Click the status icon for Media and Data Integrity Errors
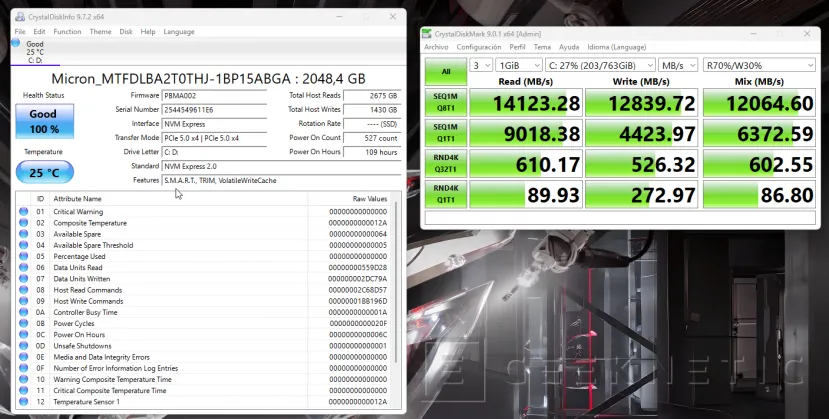829x419 pixels. point(23,357)
